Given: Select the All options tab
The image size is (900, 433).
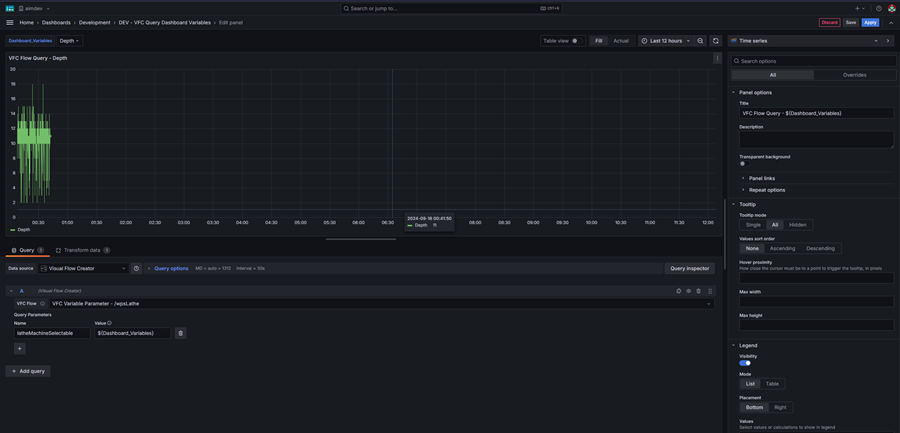Looking at the screenshot, I should [x=773, y=75].
